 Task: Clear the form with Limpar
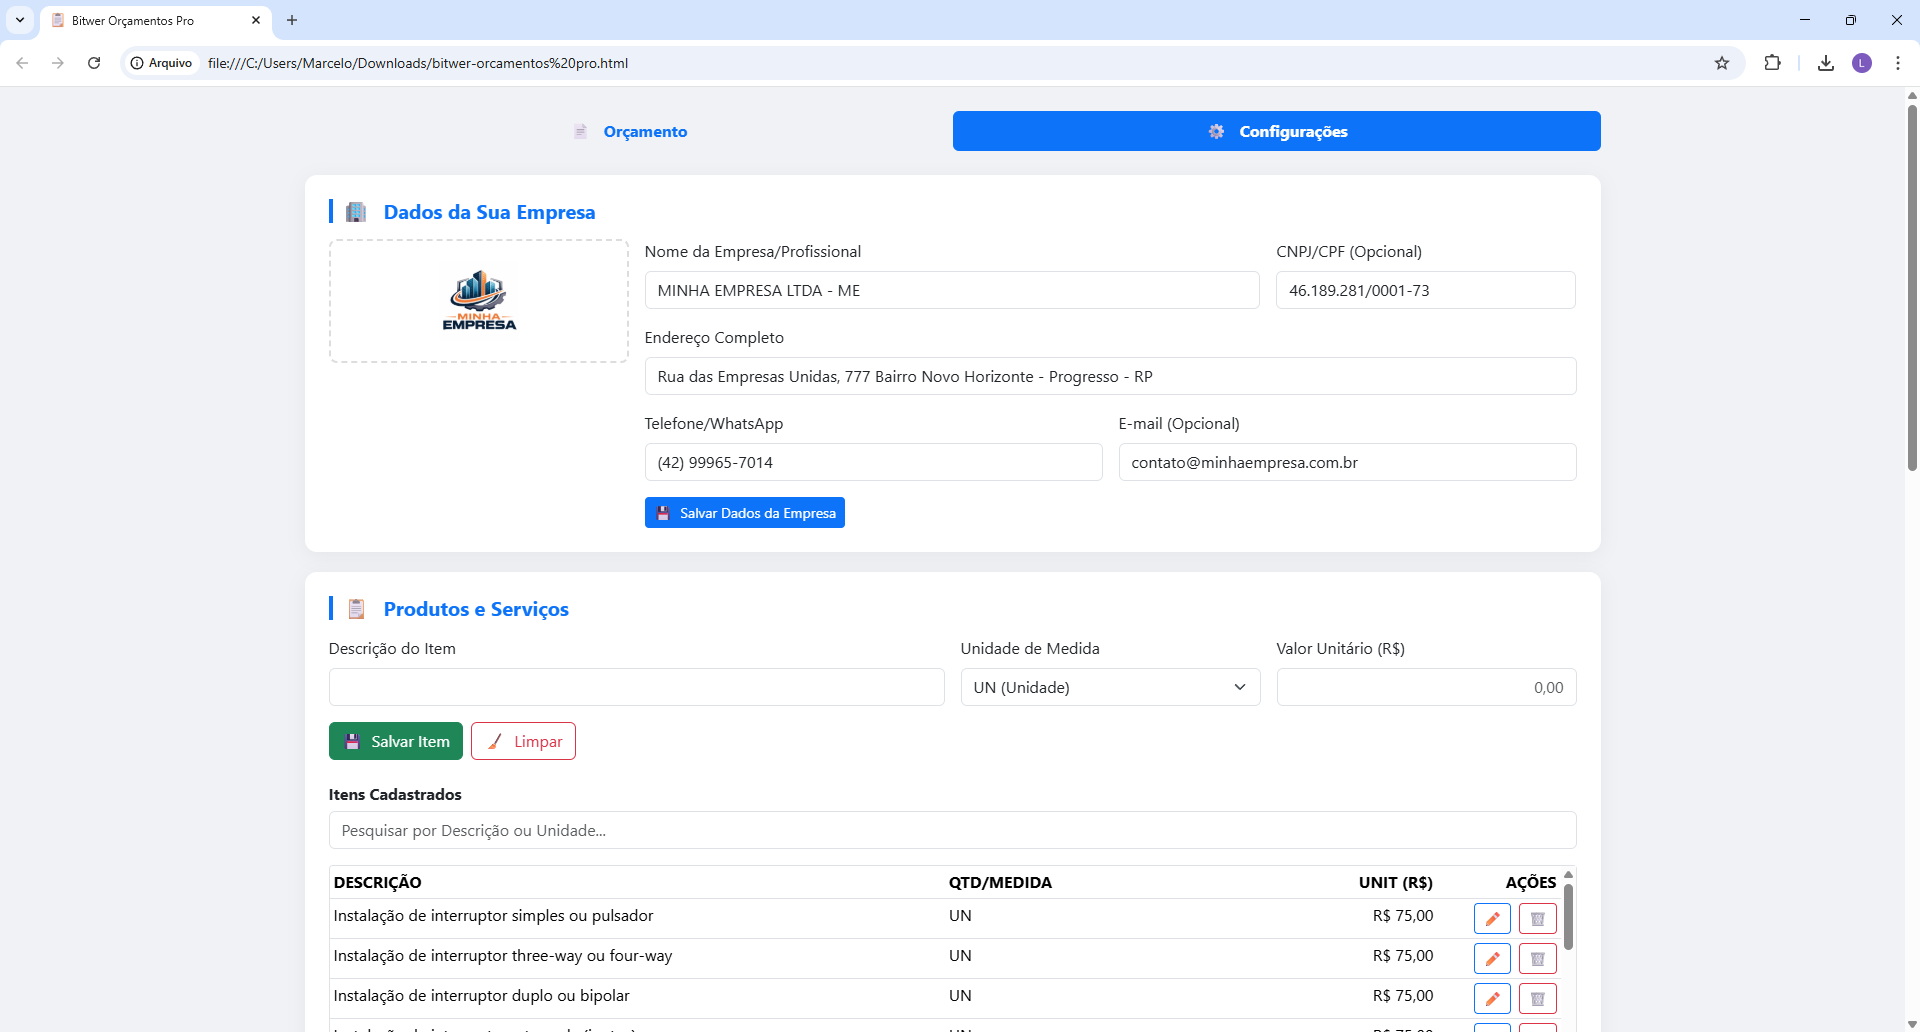[523, 741]
